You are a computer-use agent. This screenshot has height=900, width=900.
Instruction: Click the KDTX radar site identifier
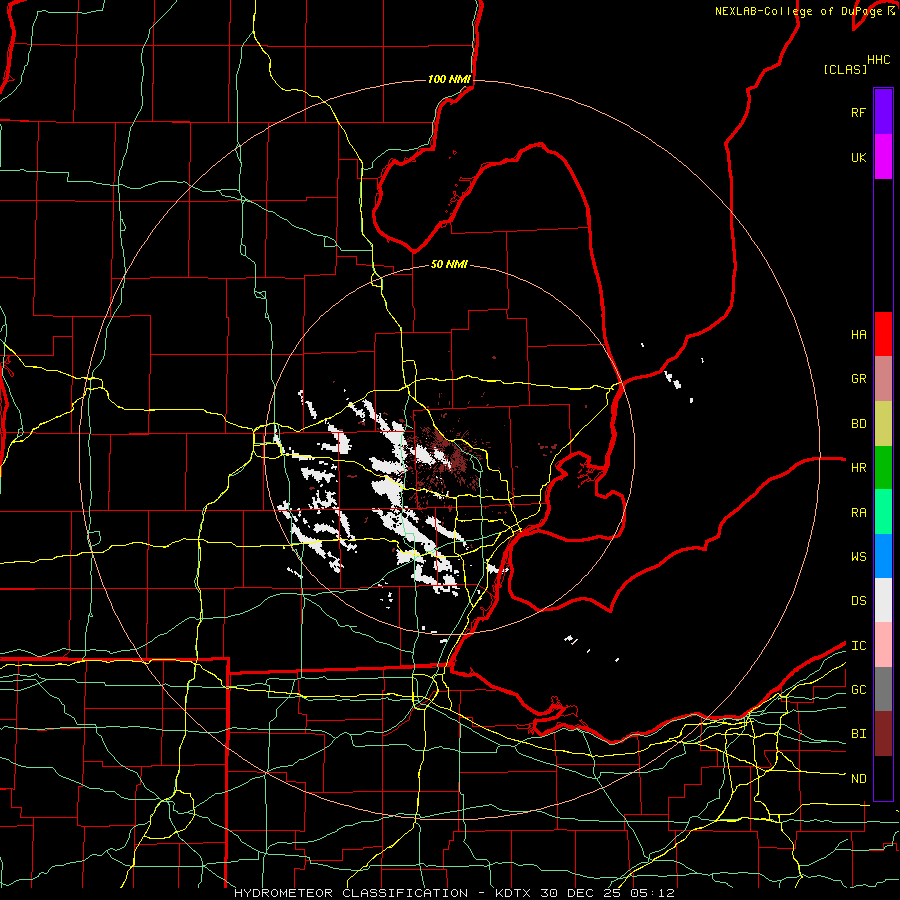tap(513, 893)
